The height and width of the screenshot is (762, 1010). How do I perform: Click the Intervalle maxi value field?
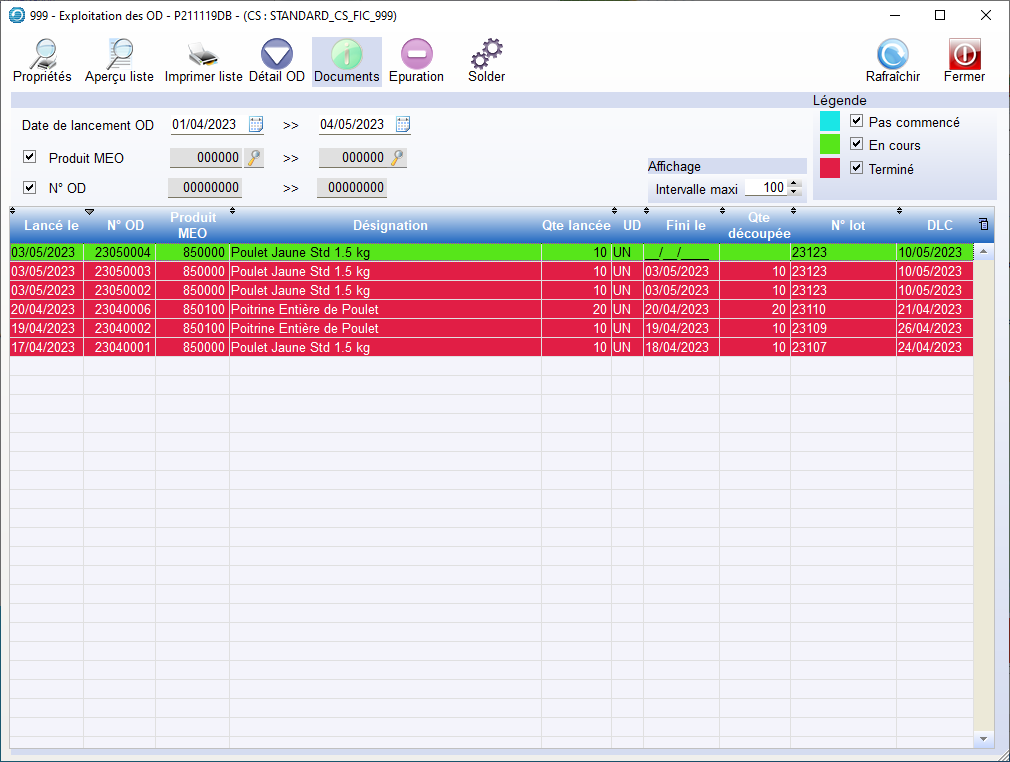pyautogui.click(x=765, y=188)
